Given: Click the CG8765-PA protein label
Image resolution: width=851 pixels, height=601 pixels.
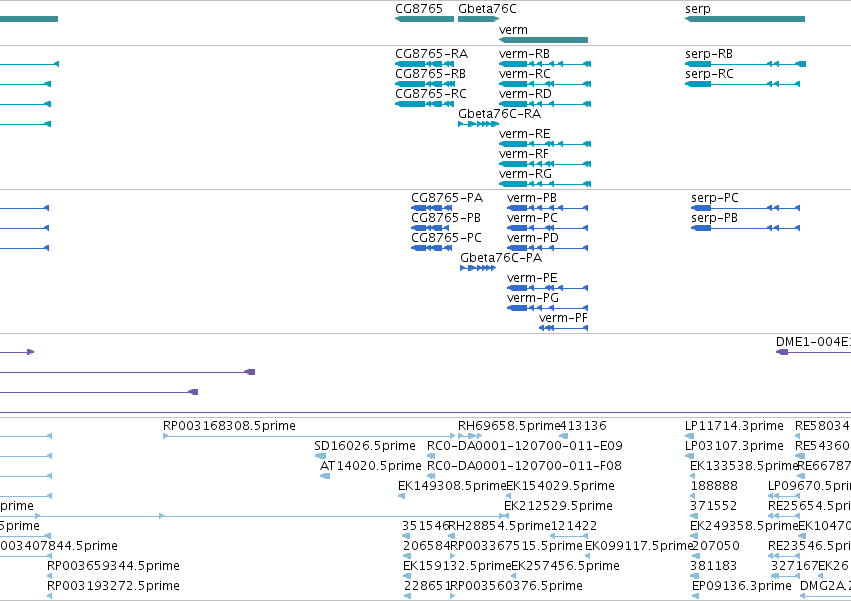Looking at the screenshot, I should coord(447,198).
